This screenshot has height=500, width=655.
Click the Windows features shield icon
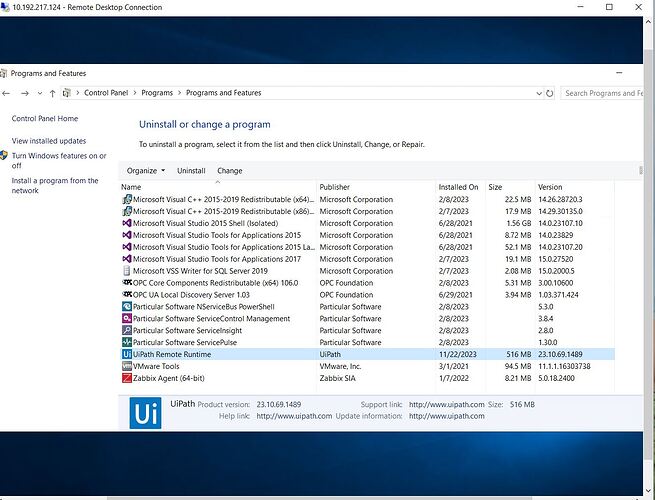pos(4,155)
